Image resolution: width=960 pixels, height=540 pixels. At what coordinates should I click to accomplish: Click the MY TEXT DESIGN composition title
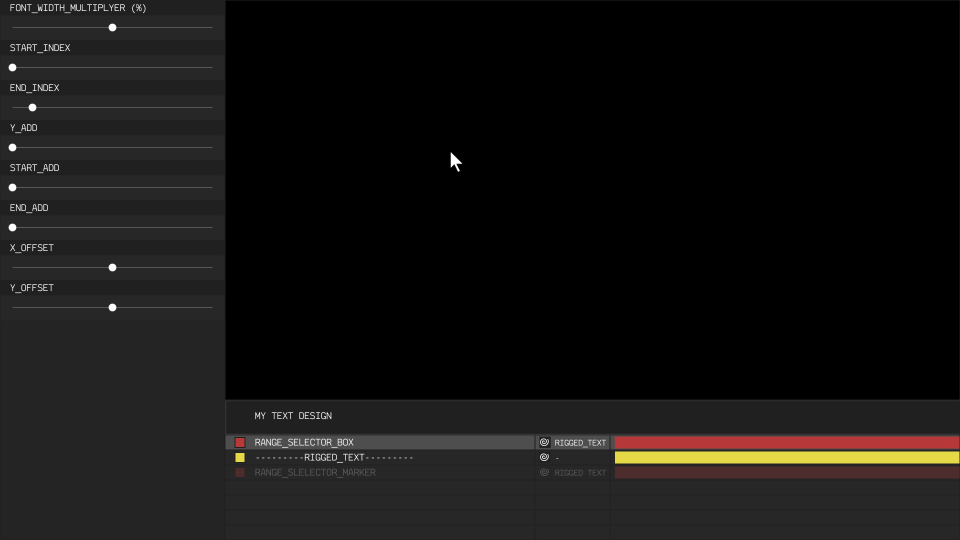[293, 416]
